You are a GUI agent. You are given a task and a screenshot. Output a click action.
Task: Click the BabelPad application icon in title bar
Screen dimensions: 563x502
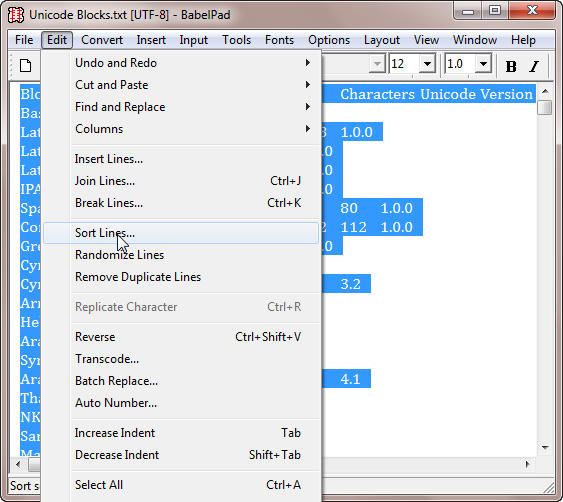(16, 15)
